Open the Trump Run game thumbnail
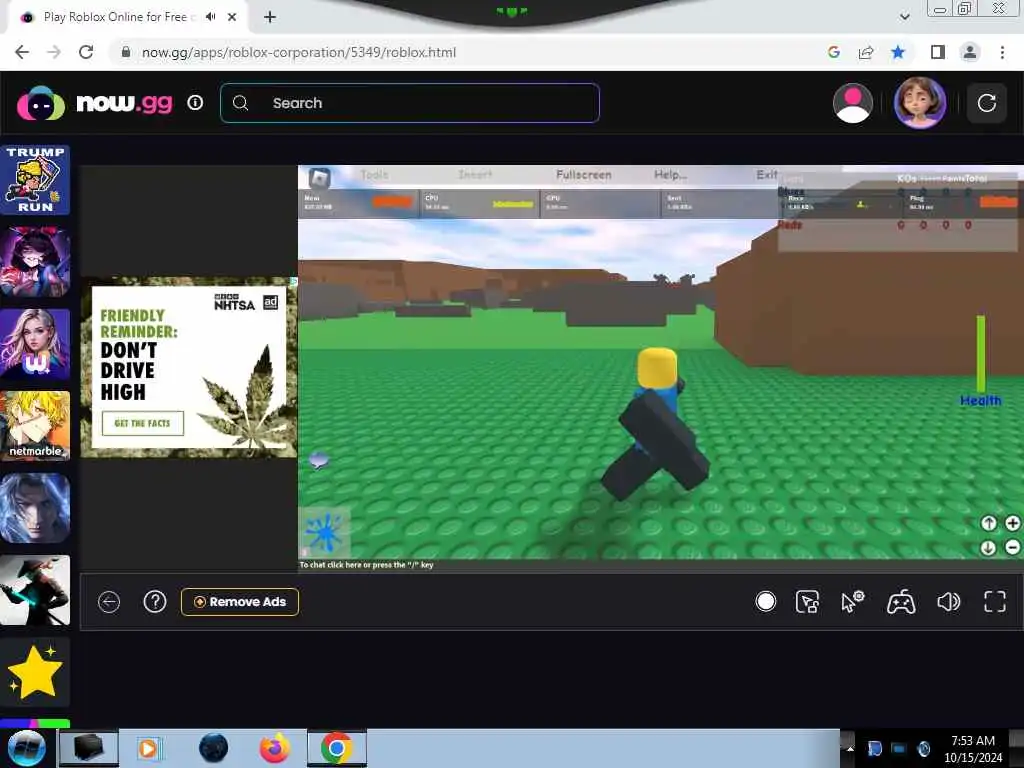 pos(35,180)
